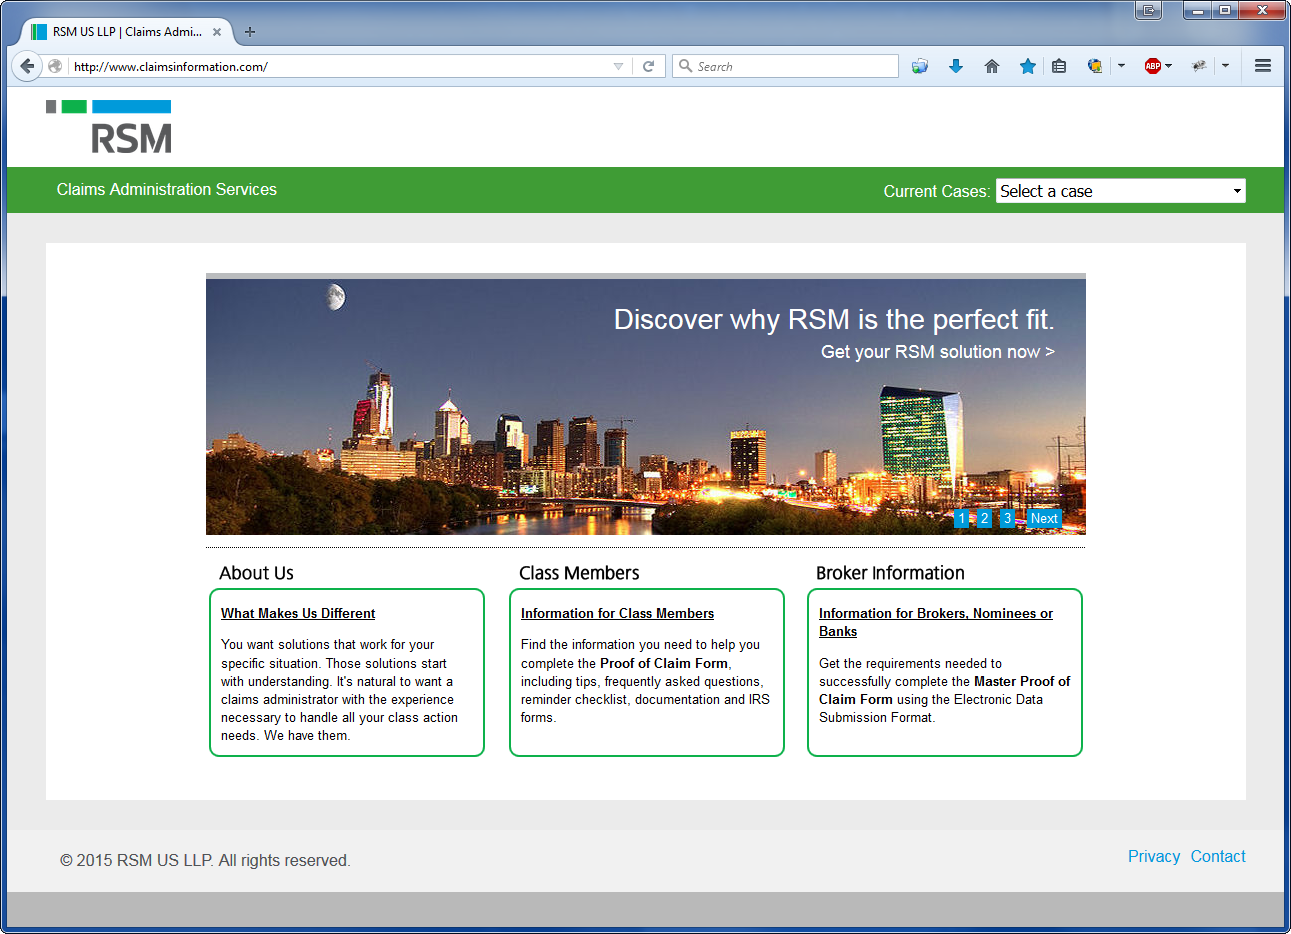
Task: Click the Discover why RSM banner headline
Action: [834, 319]
